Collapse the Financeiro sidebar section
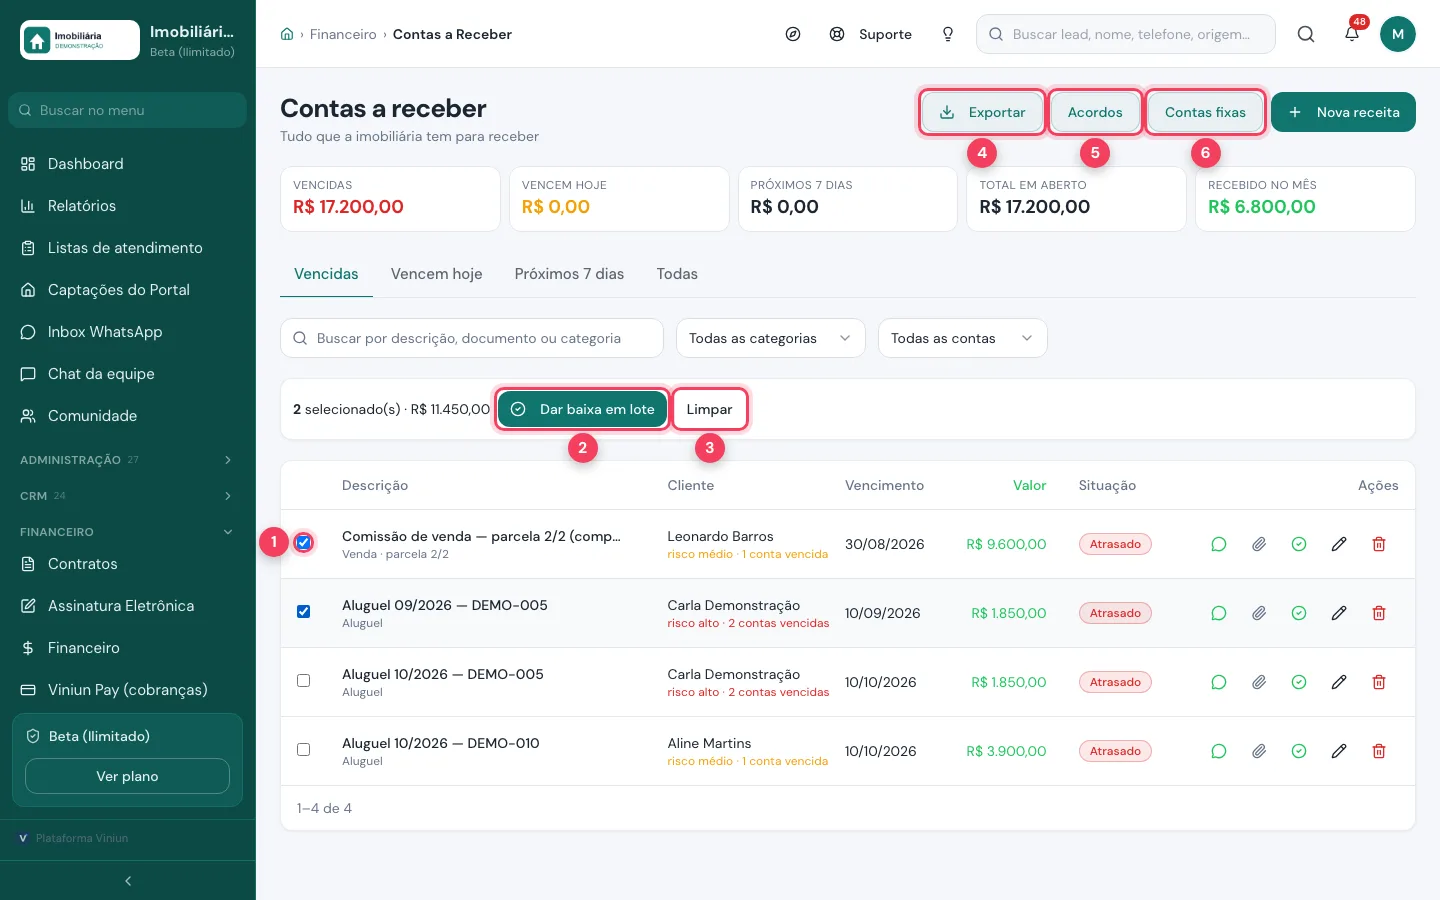The width and height of the screenshot is (1440, 900). click(x=127, y=532)
